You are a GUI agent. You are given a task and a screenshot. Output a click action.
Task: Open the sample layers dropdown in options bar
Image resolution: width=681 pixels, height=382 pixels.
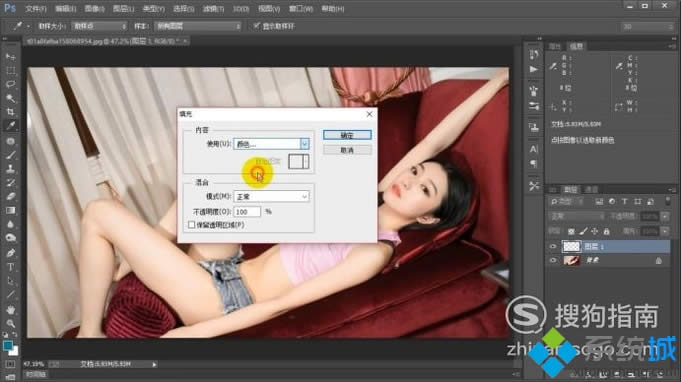click(198, 26)
